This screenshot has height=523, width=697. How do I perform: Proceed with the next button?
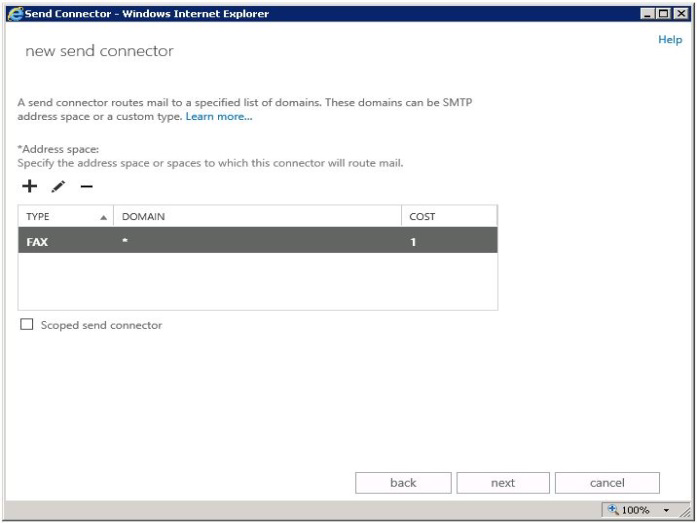503,483
